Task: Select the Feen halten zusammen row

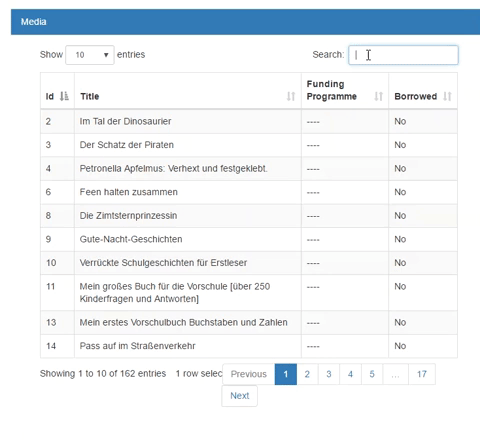Action: (x=249, y=192)
